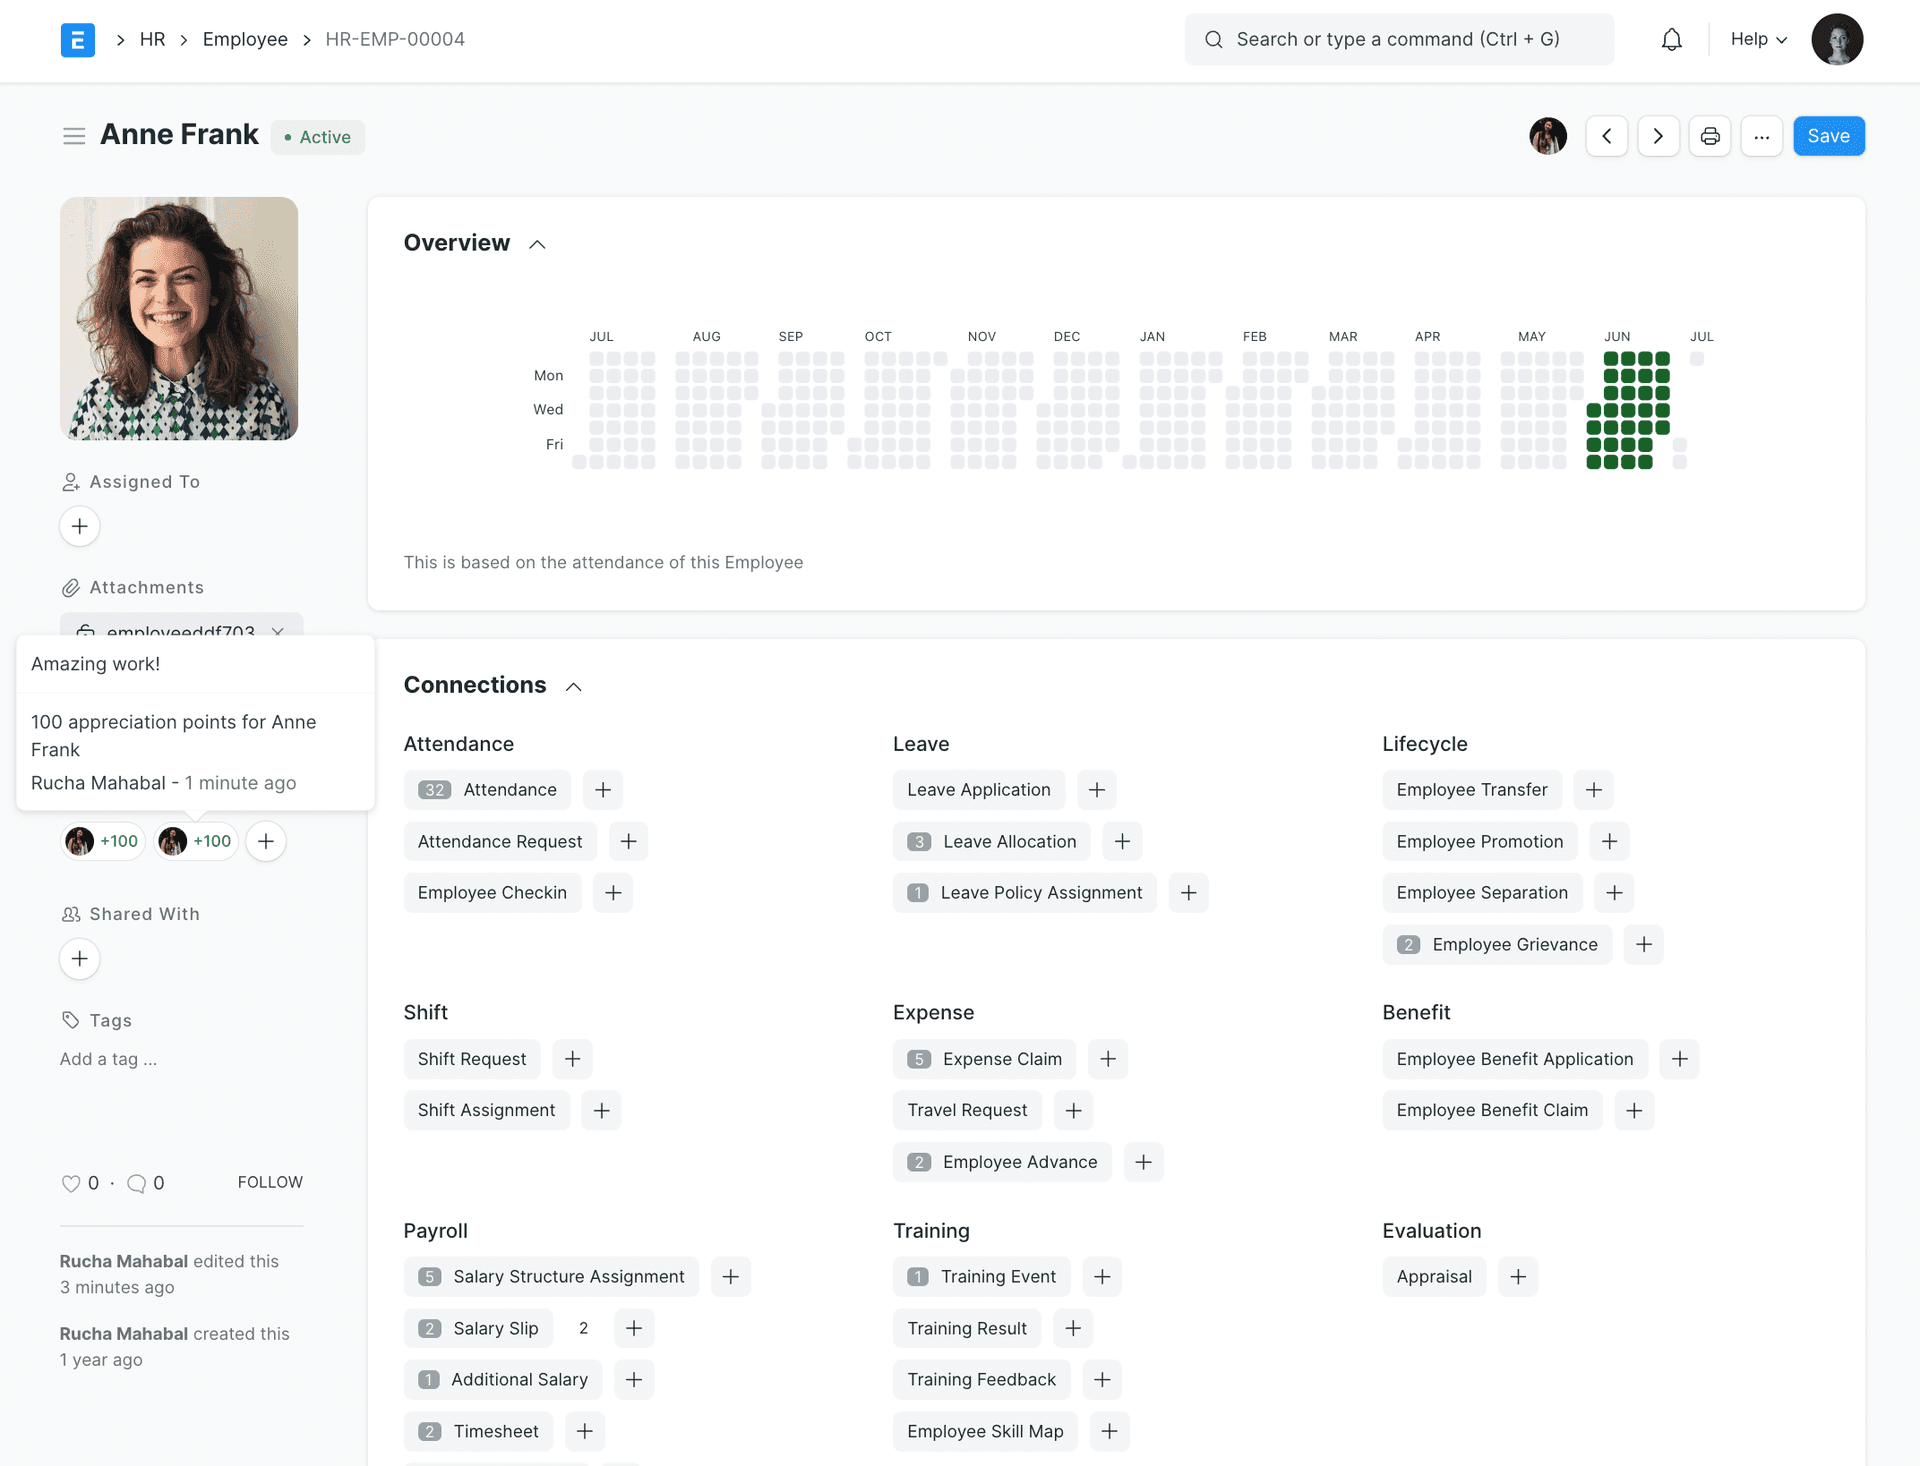Open the Help dropdown
Screen dimensions: 1920x1466
pyautogui.click(x=1756, y=39)
